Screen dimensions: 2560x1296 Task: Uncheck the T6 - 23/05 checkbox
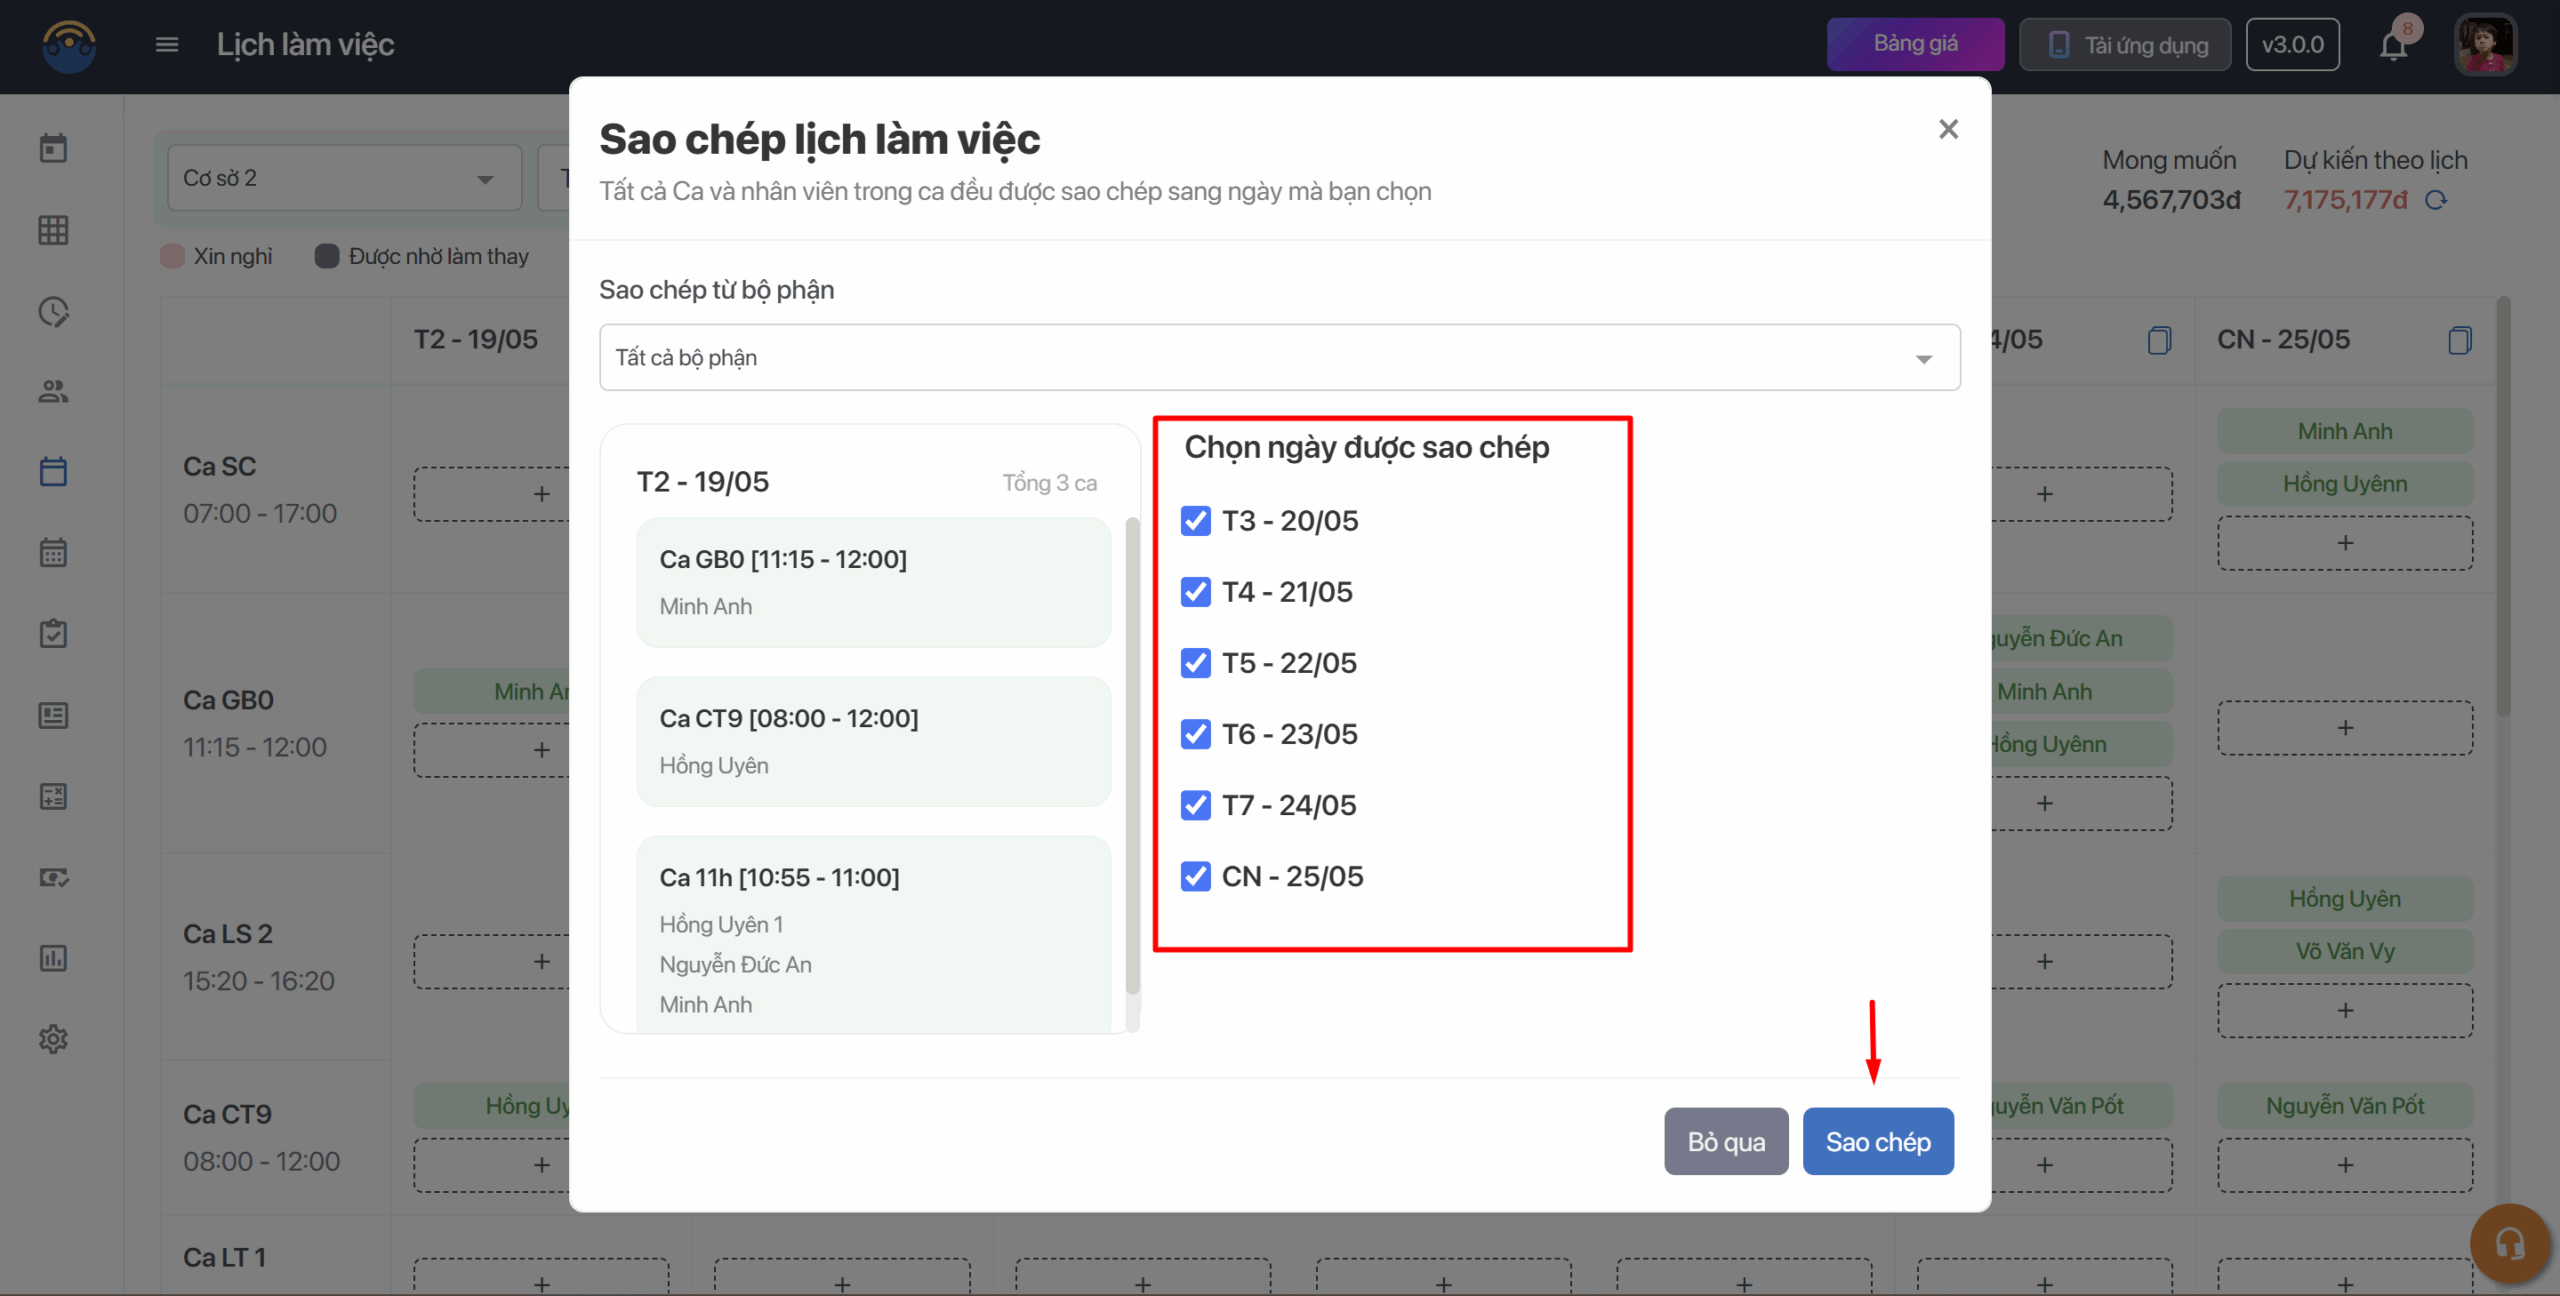click(x=1195, y=734)
